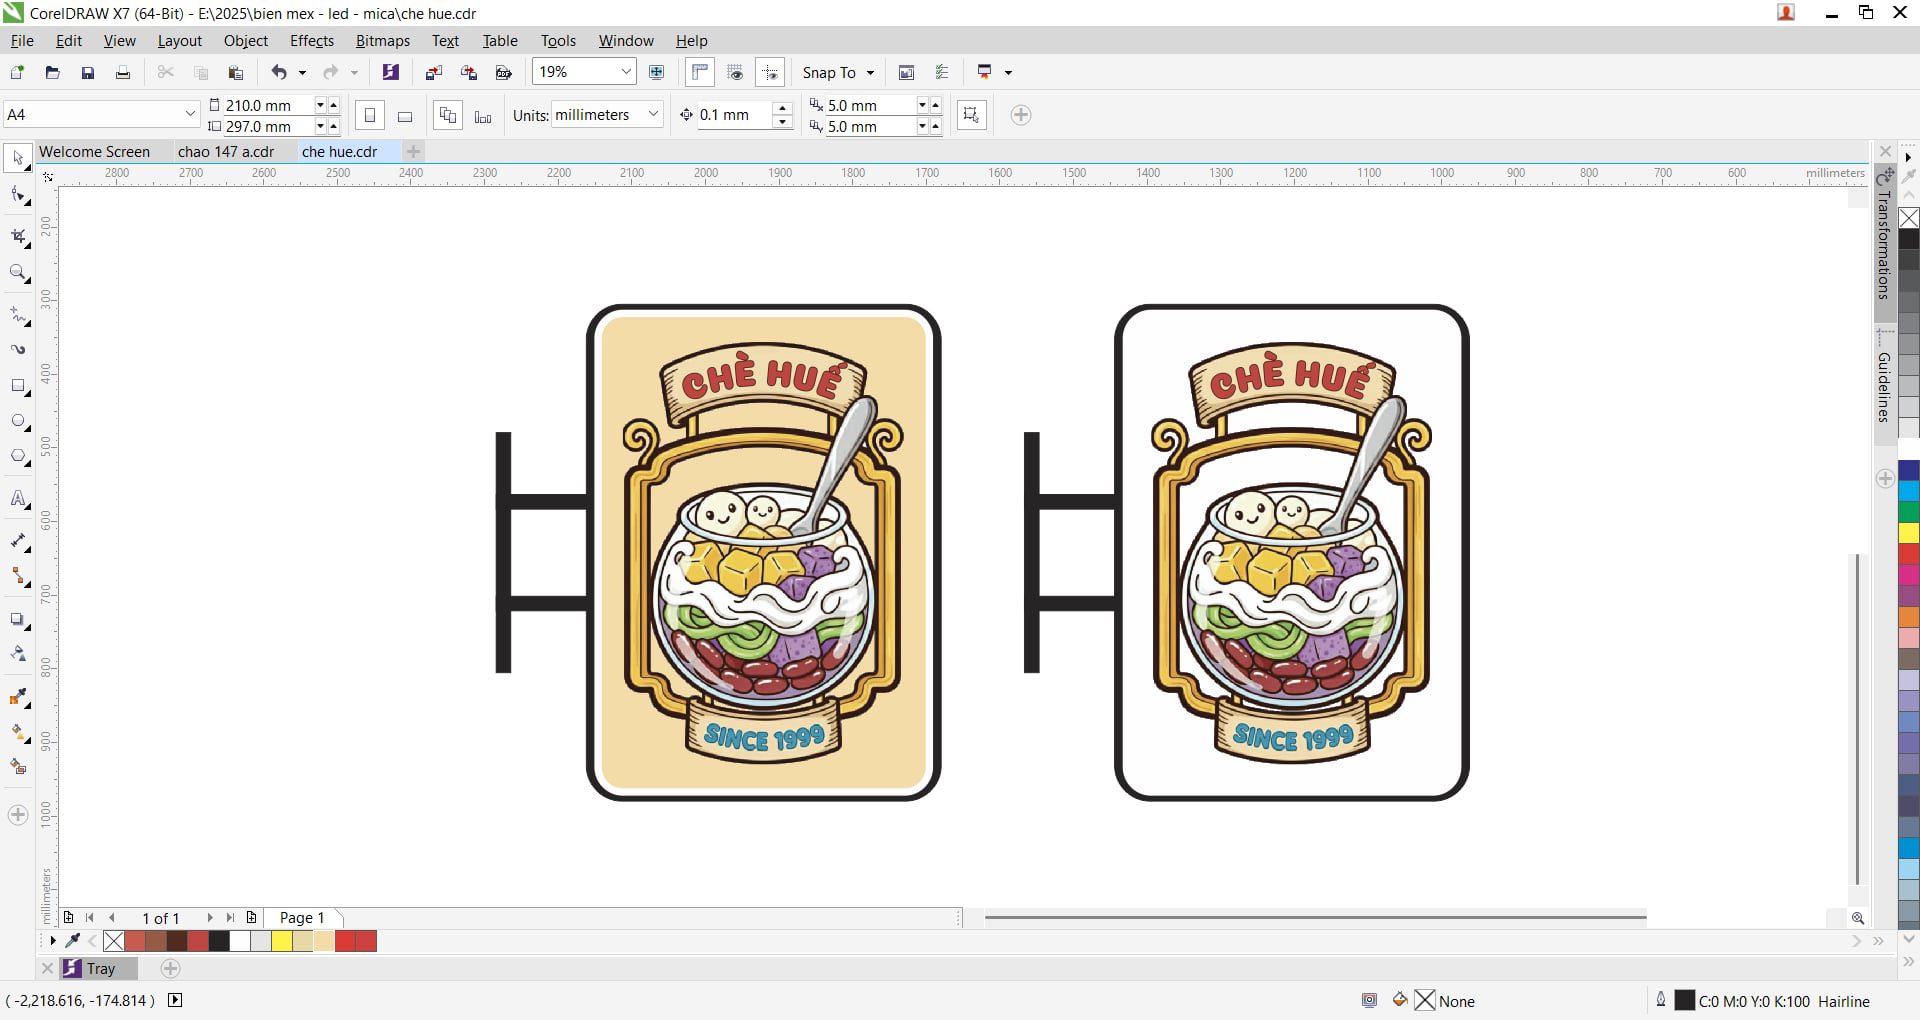Open the undo history dropdown arrow

pos(302,72)
